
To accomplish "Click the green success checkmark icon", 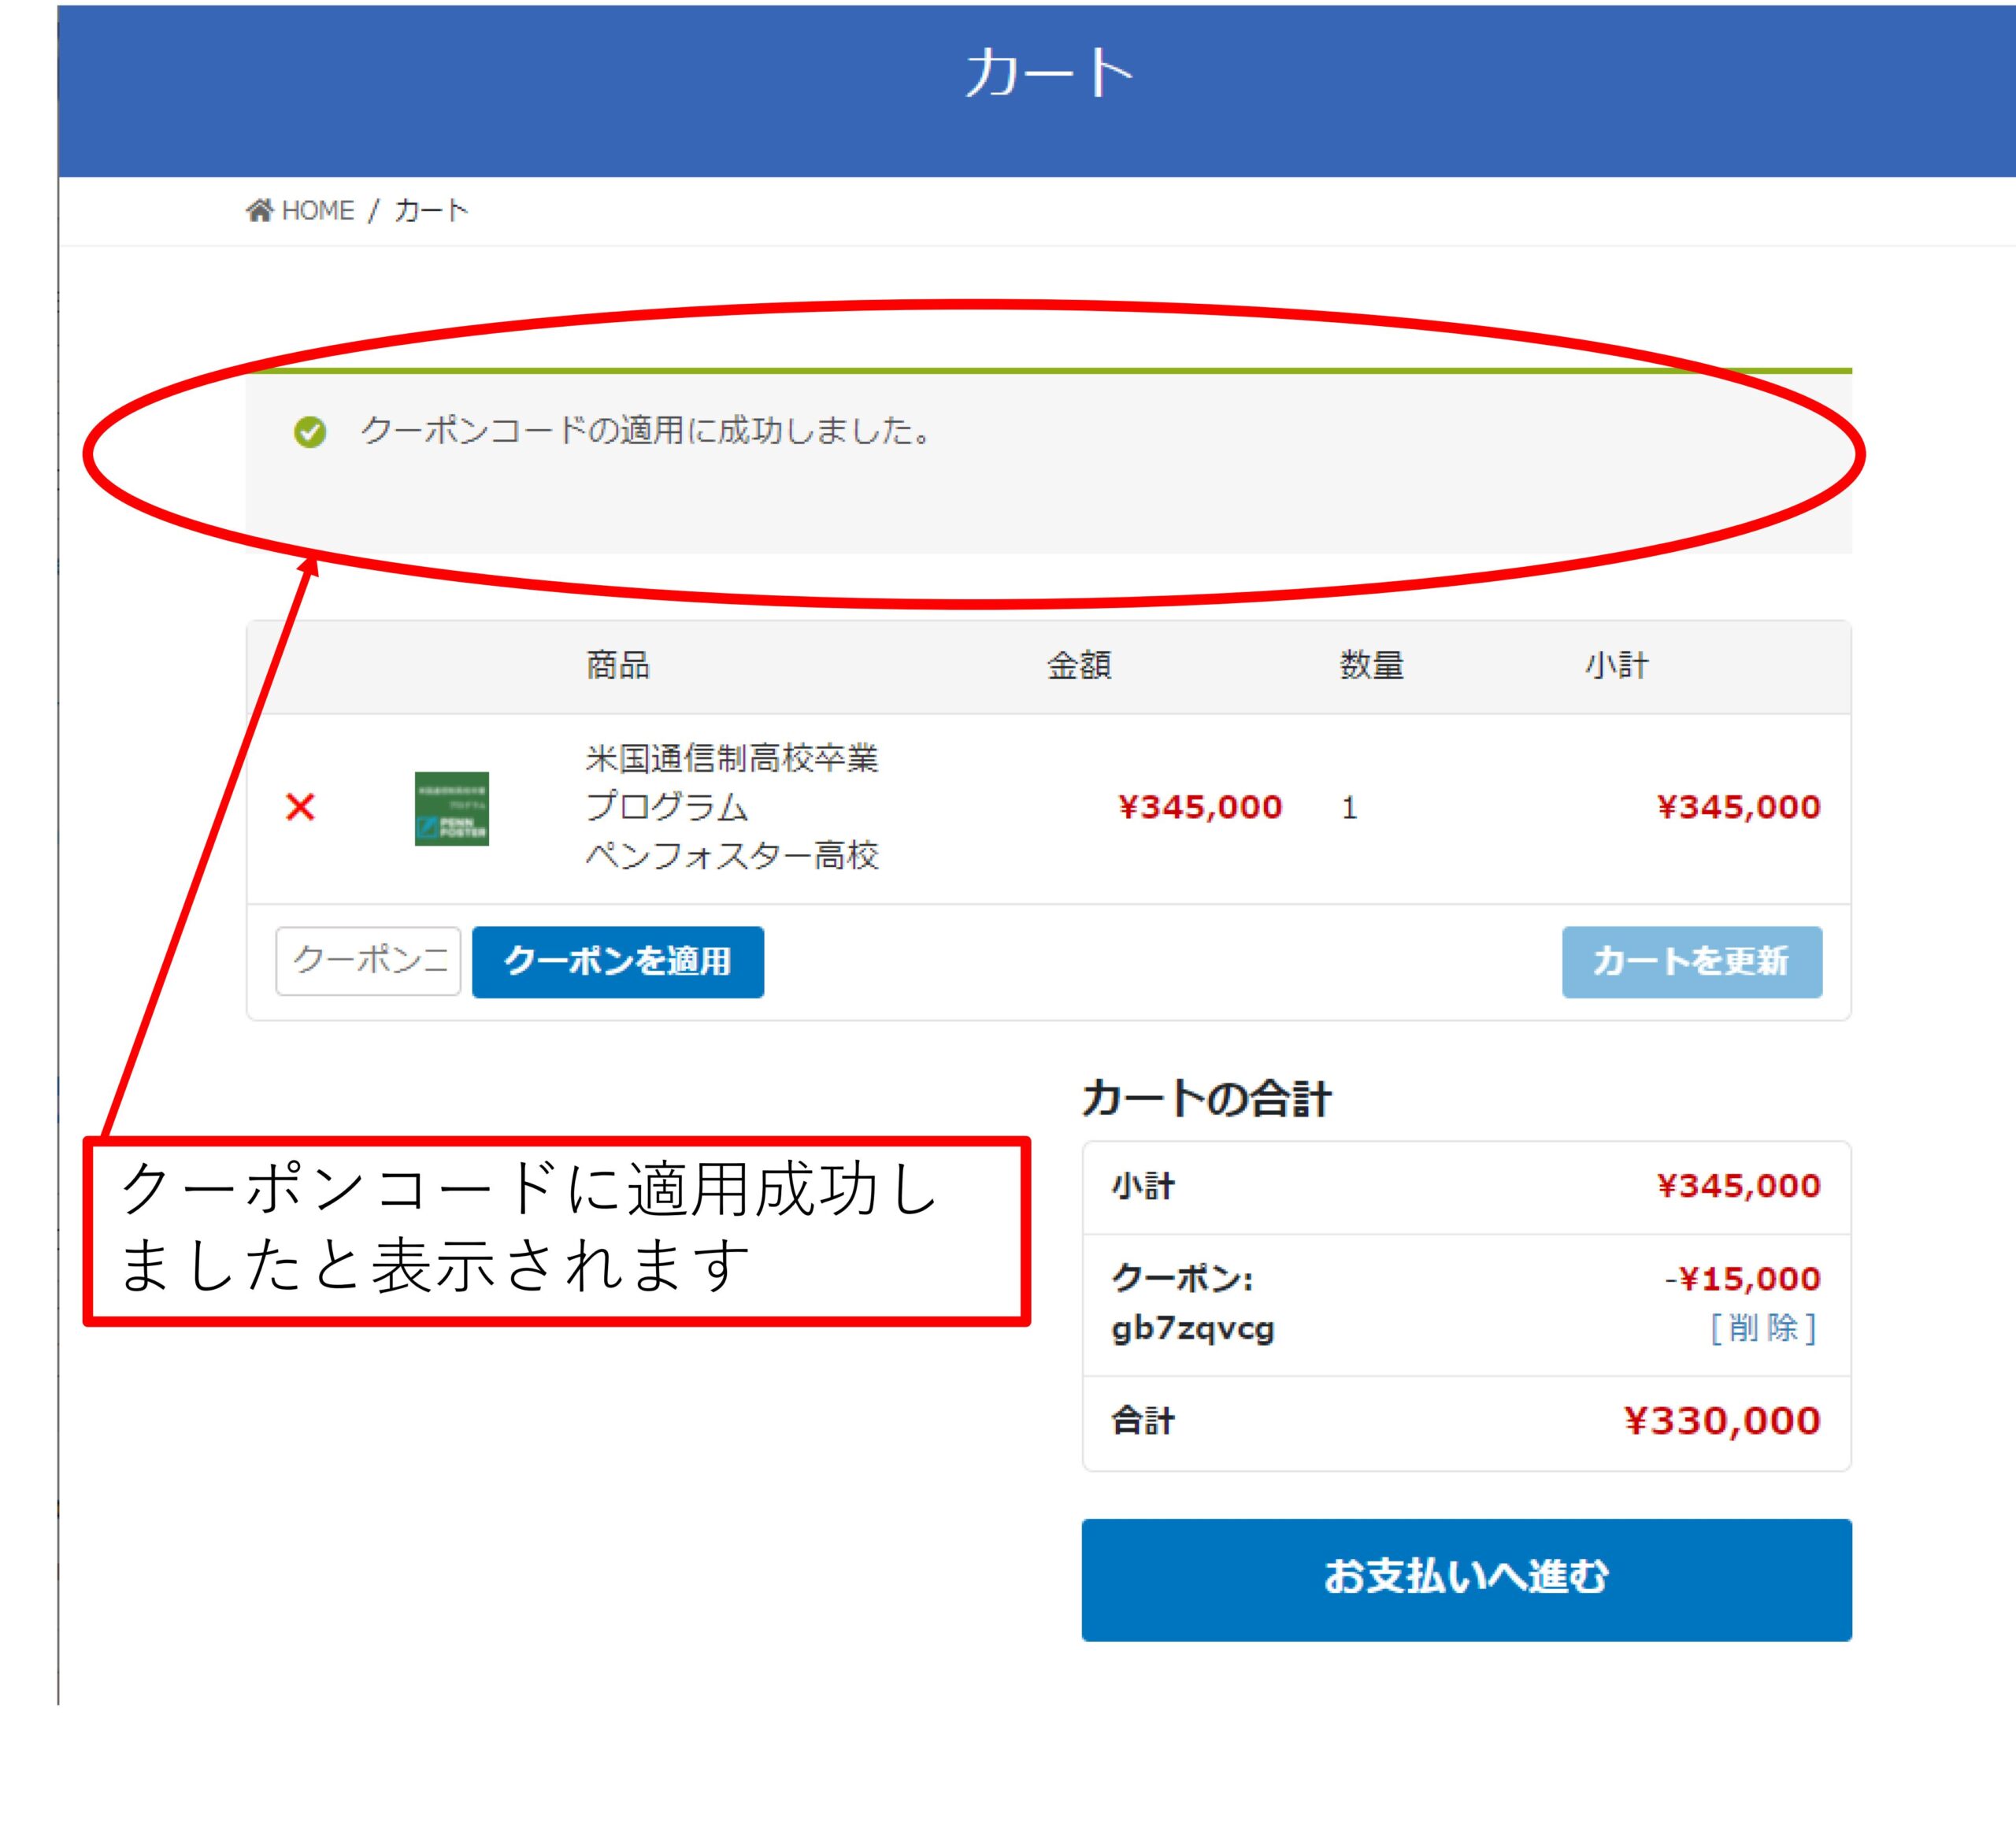I will (x=309, y=432).
